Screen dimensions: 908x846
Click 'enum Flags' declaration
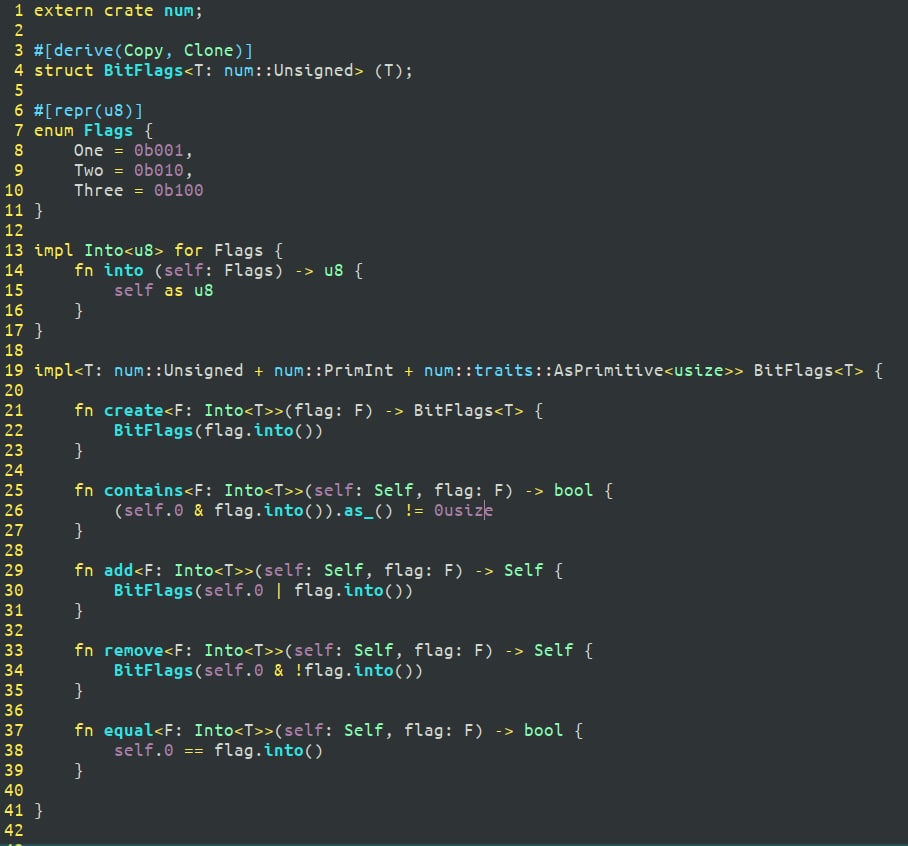pos(83,131)
